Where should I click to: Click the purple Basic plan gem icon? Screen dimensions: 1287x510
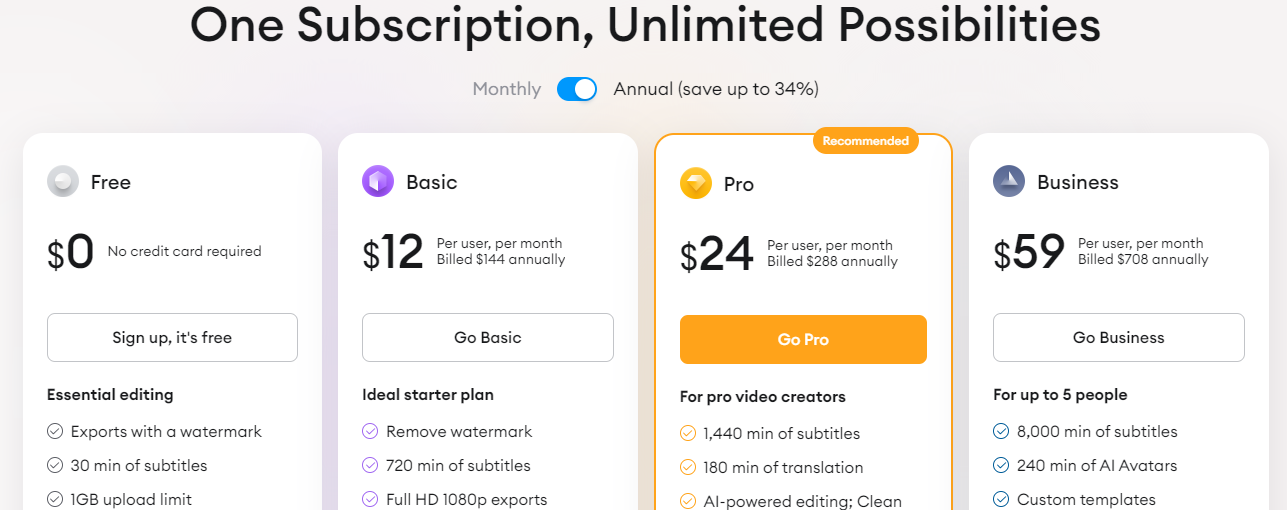[378, 182]
